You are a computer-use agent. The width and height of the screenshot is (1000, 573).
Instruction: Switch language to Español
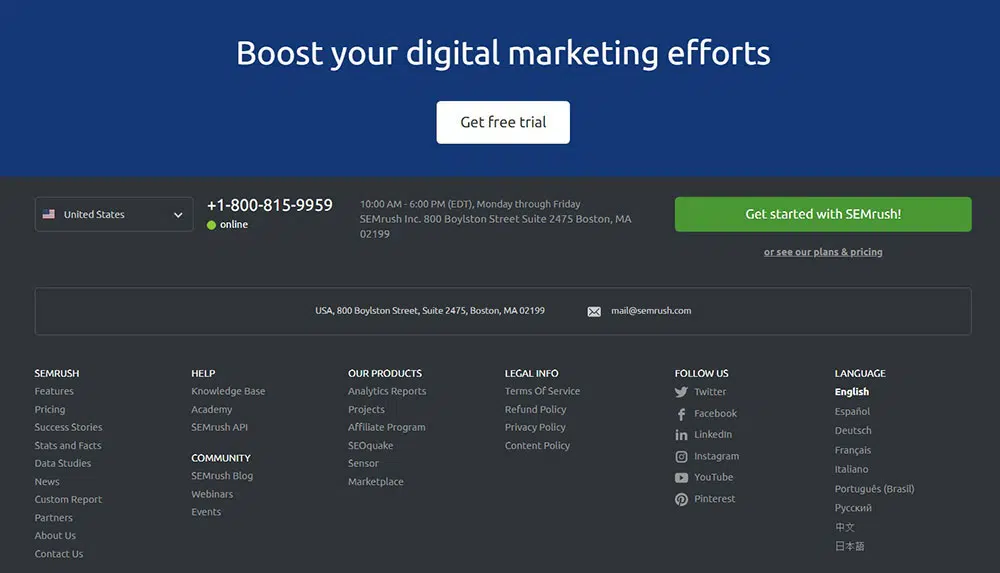pyautogui.click(x=852, y=411)
